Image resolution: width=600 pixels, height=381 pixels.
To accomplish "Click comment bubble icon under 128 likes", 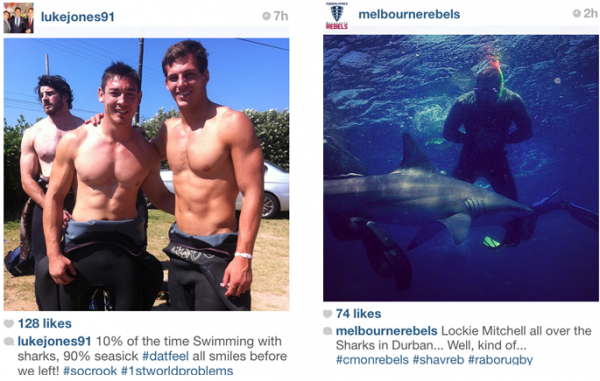I will pos(9,341).
